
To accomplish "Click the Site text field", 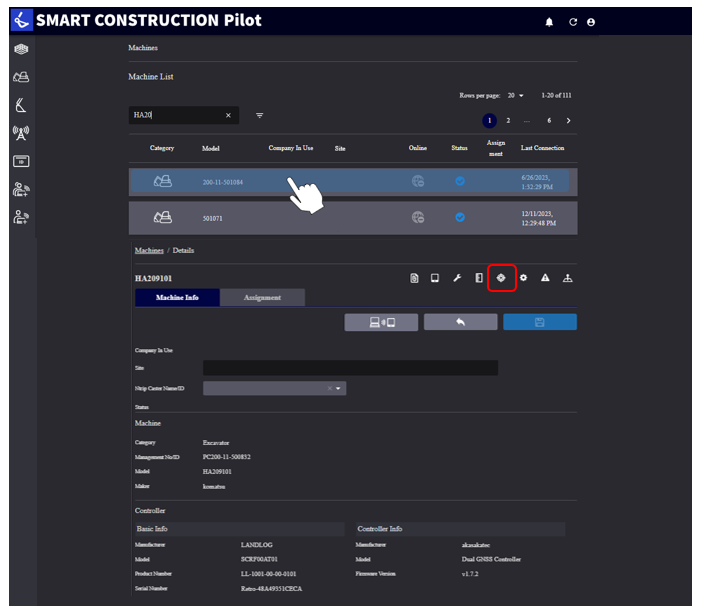I will coord(350,368).
